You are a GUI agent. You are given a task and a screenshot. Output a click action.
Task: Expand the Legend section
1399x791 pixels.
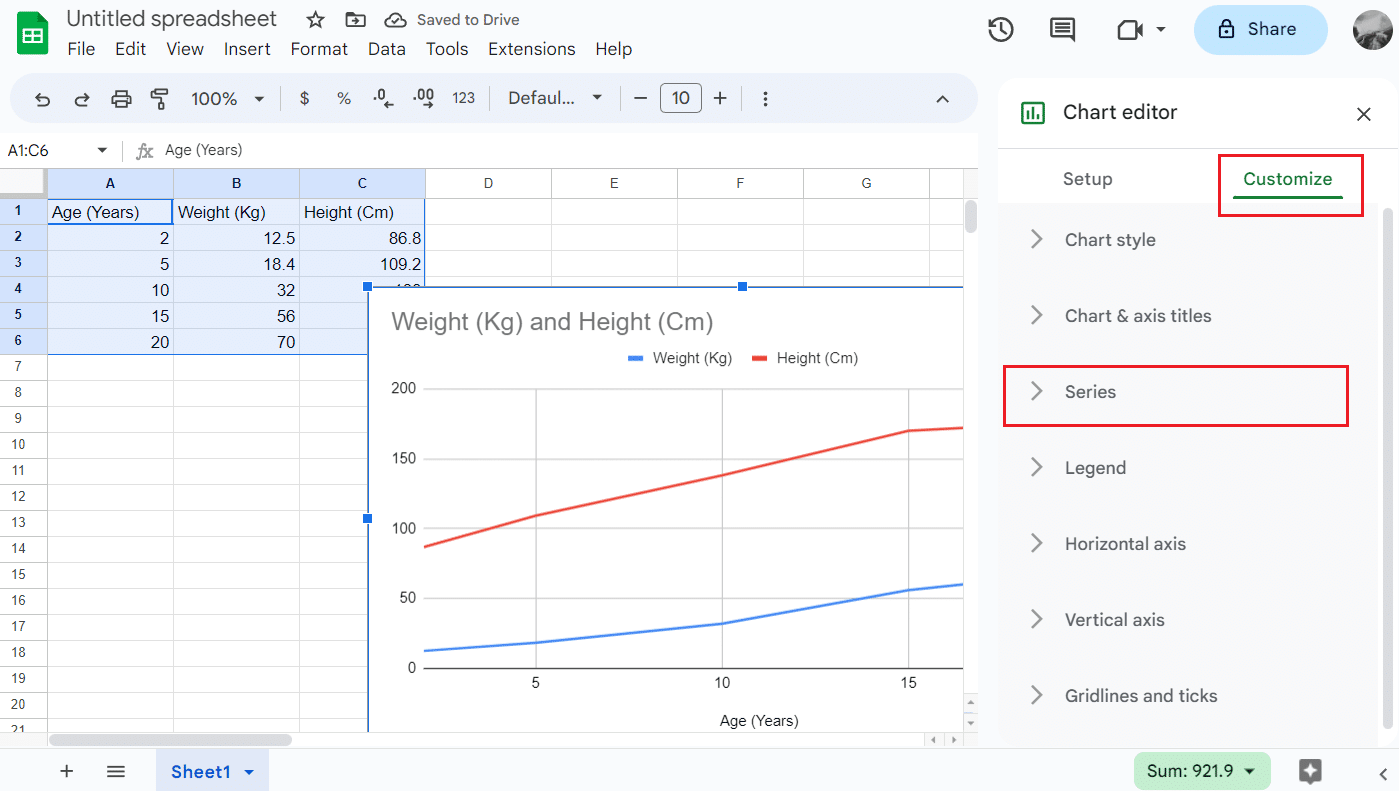pos(1095,467)
